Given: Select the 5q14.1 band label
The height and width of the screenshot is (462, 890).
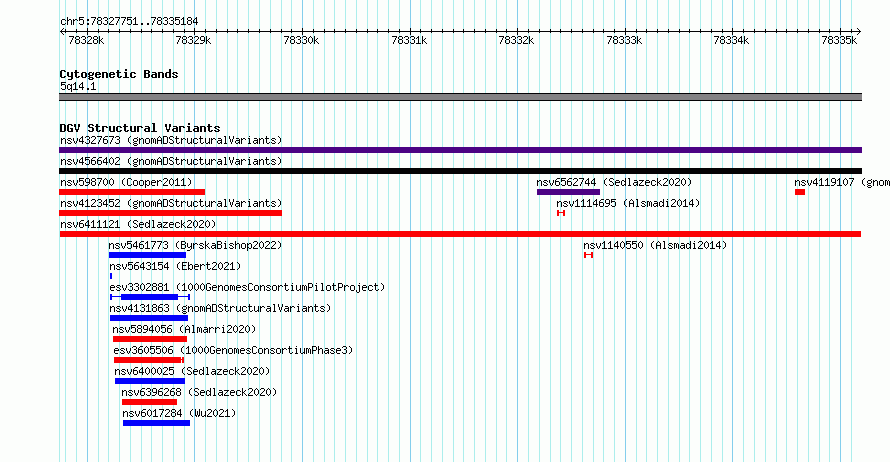Looking at the screenshot, I should click(78, 86).
